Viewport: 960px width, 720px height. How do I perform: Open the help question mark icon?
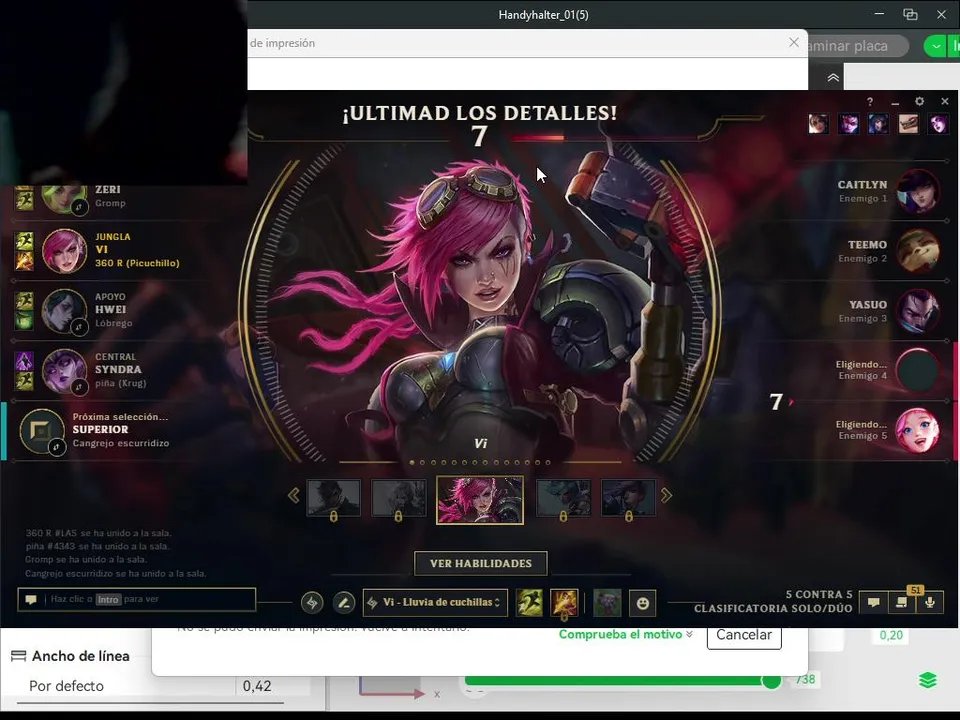click(x=870, y=102)
